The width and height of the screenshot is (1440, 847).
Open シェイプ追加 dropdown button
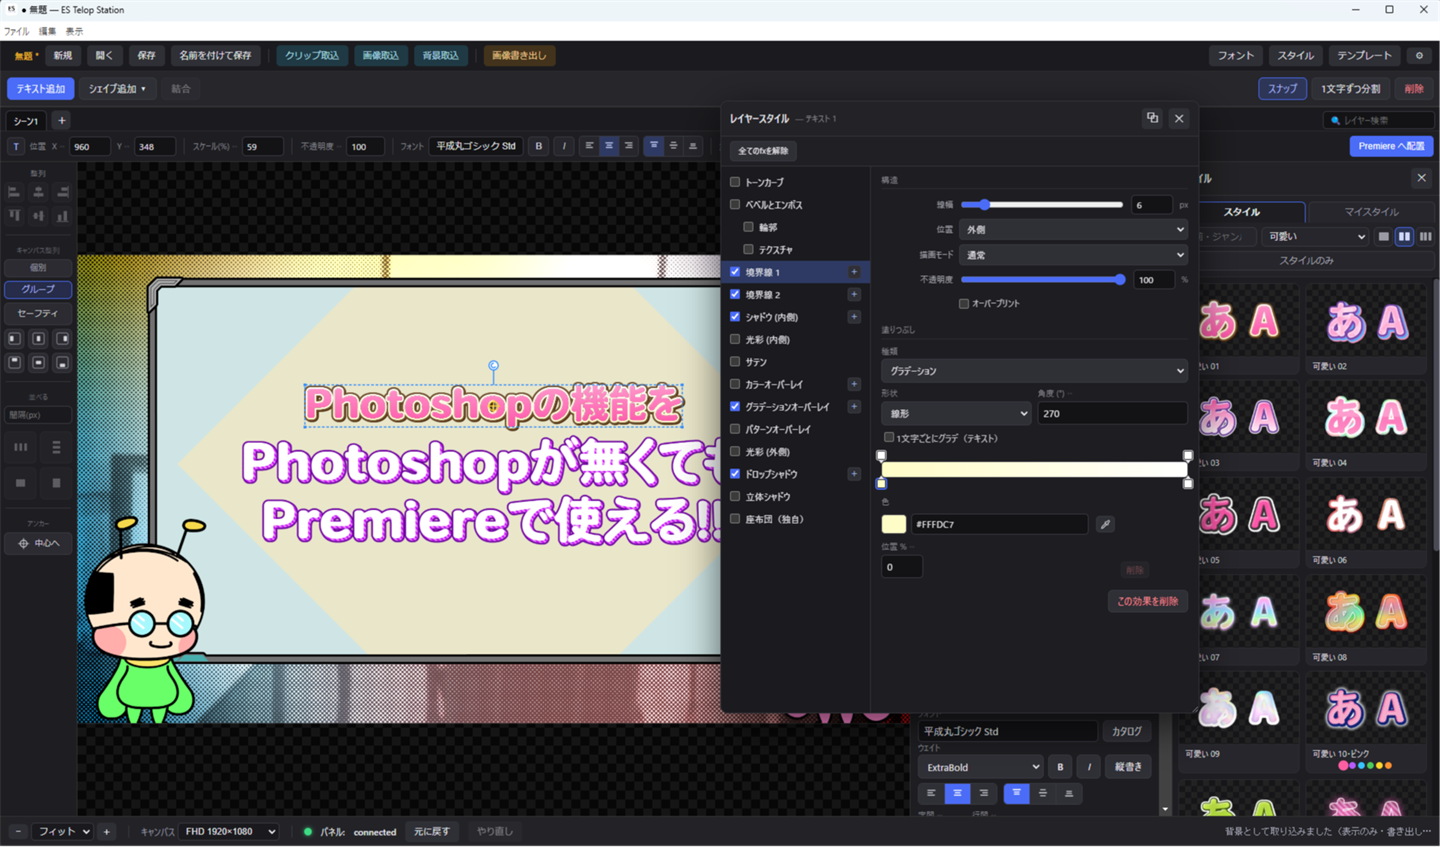click(x=117, y=89)
